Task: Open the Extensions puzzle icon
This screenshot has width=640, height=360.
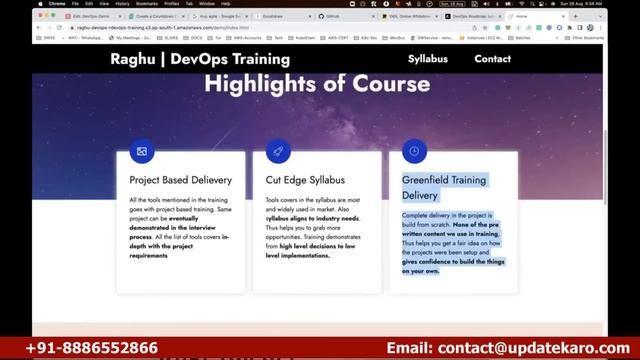Action: click(x=569, y=28)
